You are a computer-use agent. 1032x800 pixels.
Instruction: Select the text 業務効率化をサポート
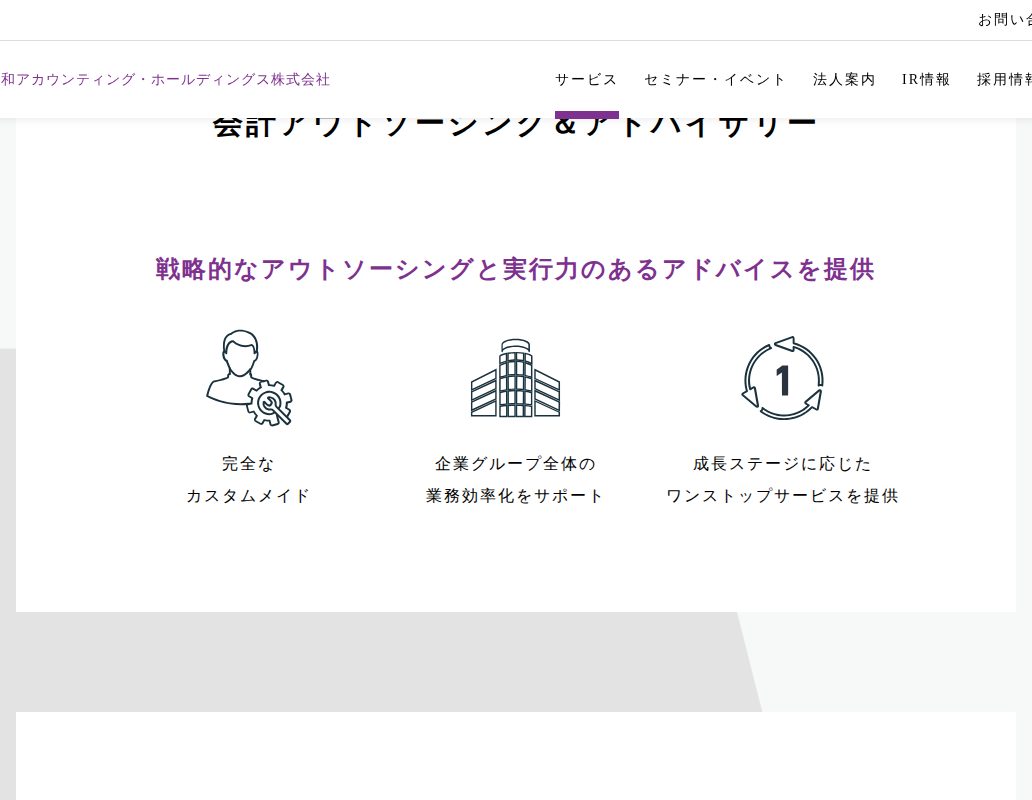(515, 495)
